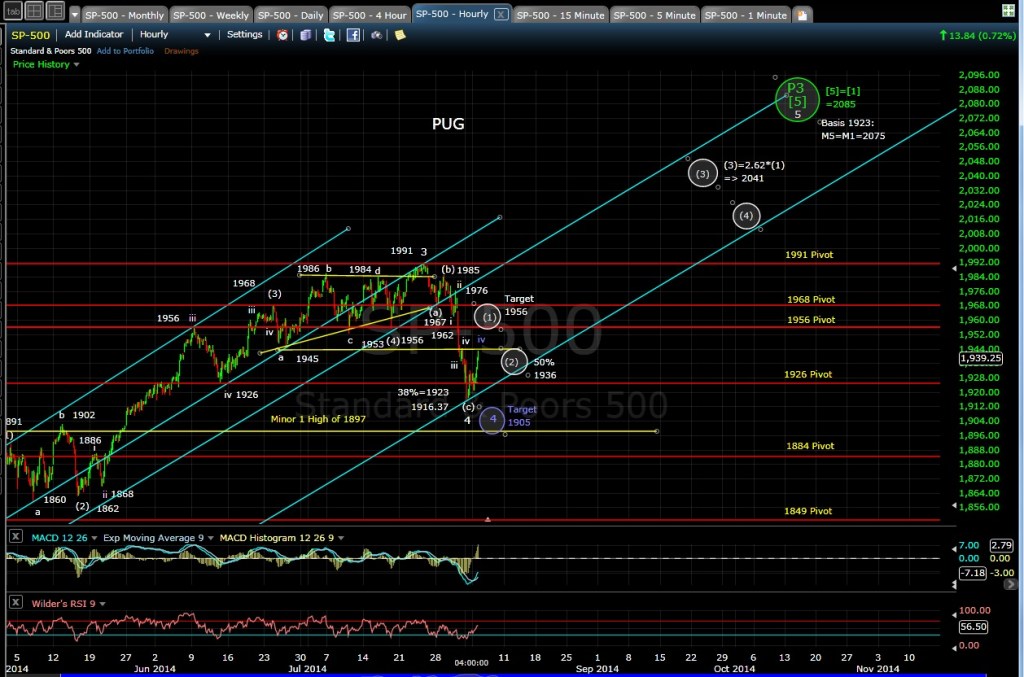Image resolution: width=1024 pixels, height=677 pixels.
Task: Open Wilder's RSI 9 dropdown
Action: (102, 604)
